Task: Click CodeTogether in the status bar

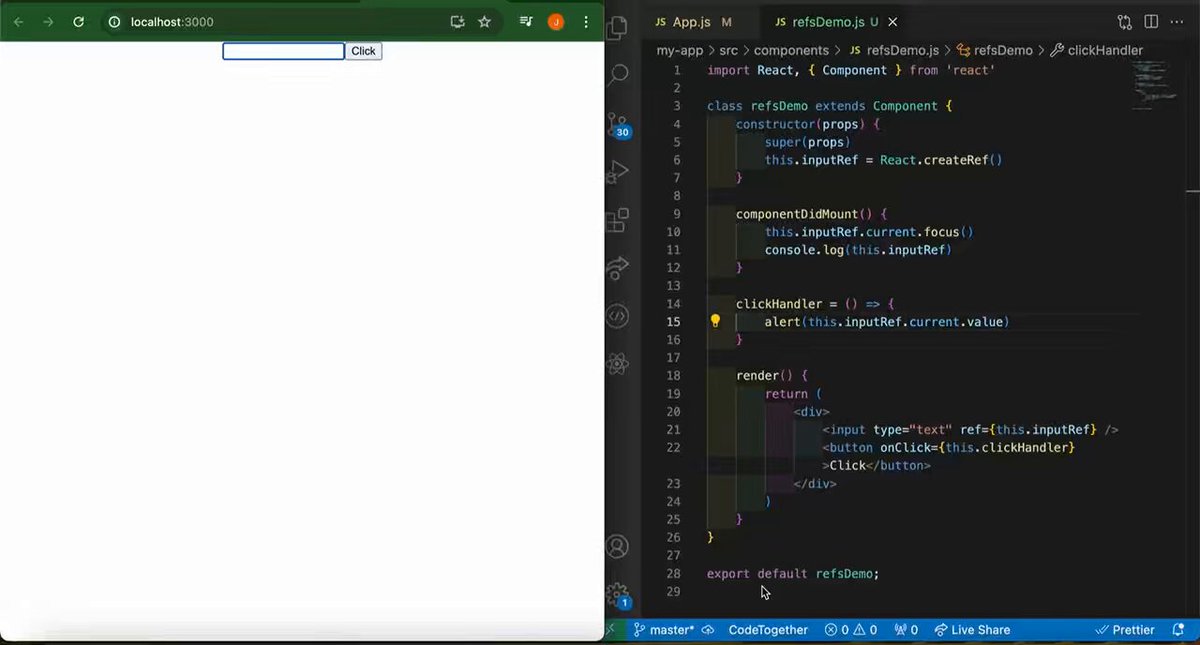Action: (x=768, y=630)
